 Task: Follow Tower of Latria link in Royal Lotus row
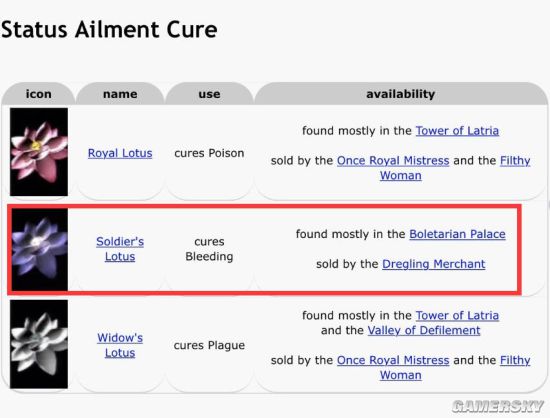pyautogui.click(x=457, y=131)
